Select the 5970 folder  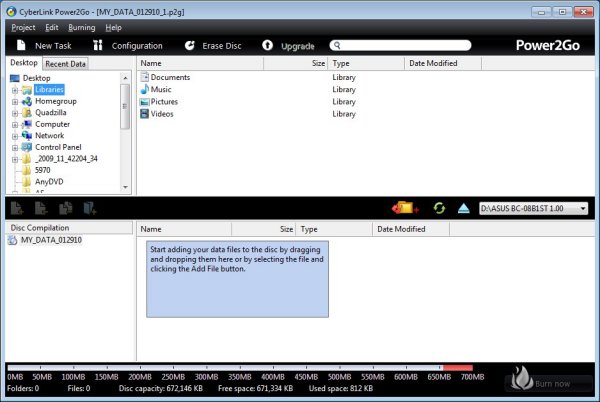pos(42,170)
